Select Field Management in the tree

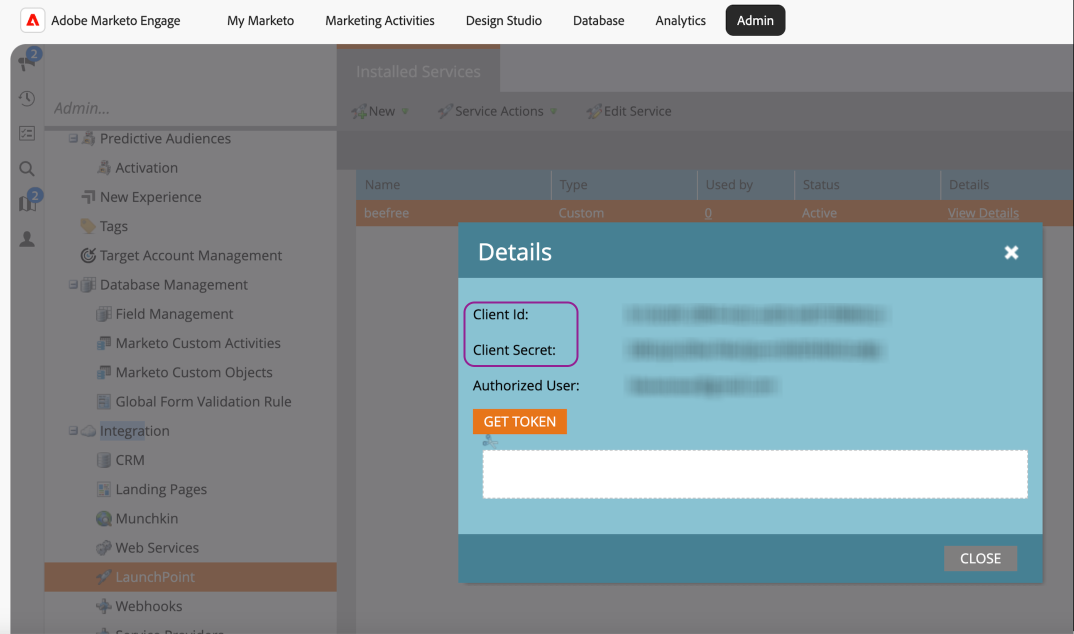[x=174, y=314]
